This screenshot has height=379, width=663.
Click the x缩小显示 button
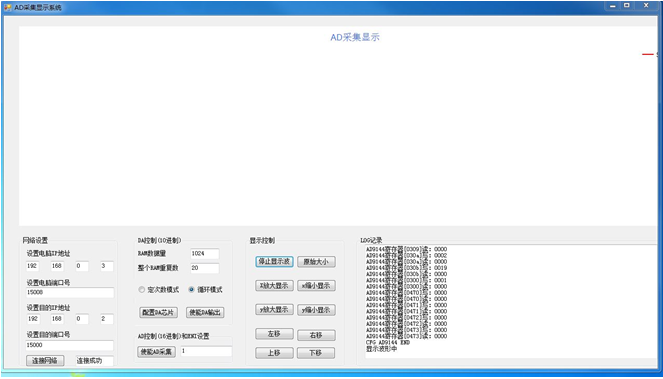(x=316, y=286)
